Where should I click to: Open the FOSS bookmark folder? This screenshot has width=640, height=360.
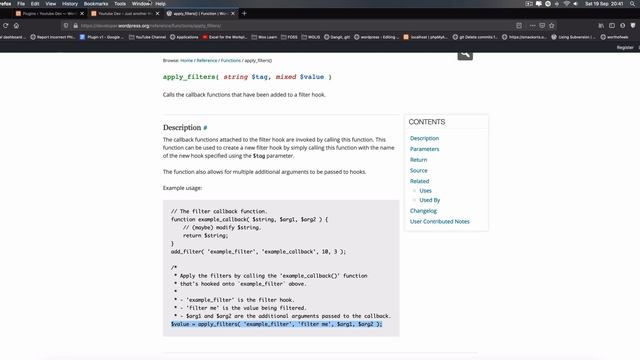[289, 37]
